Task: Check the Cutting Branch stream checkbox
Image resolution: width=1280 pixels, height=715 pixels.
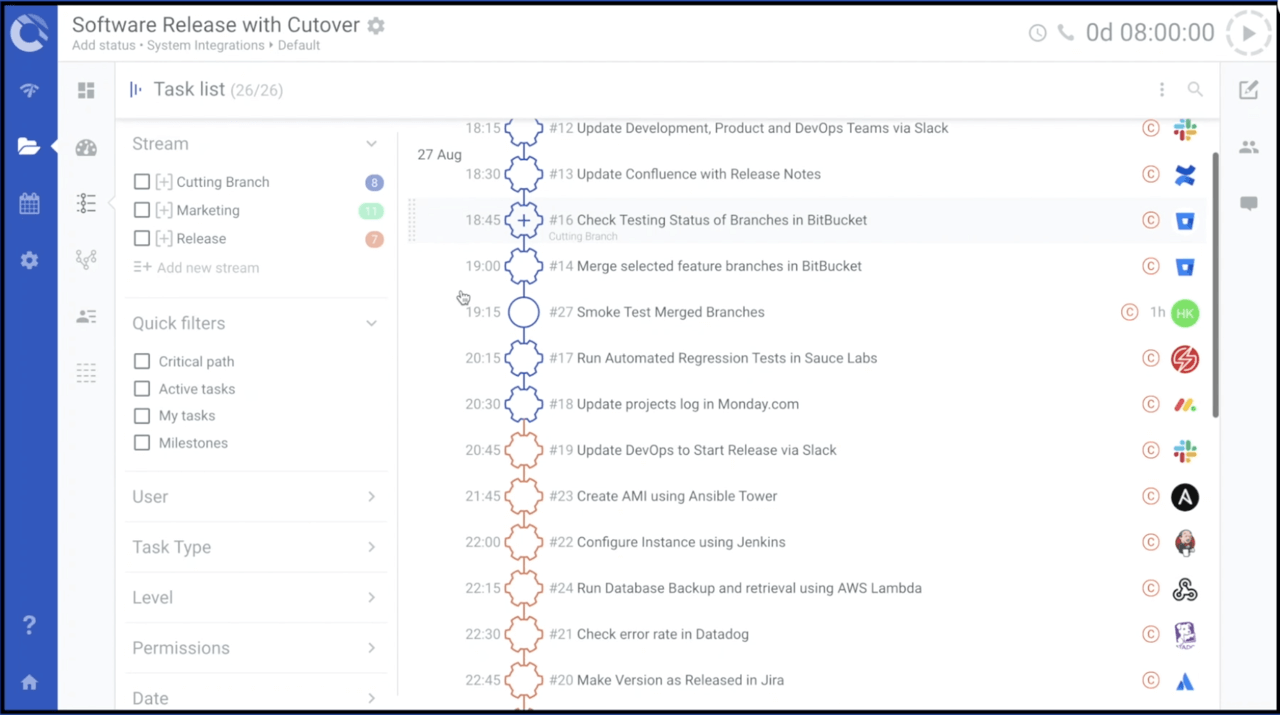Action: click(x=140, y=181)
